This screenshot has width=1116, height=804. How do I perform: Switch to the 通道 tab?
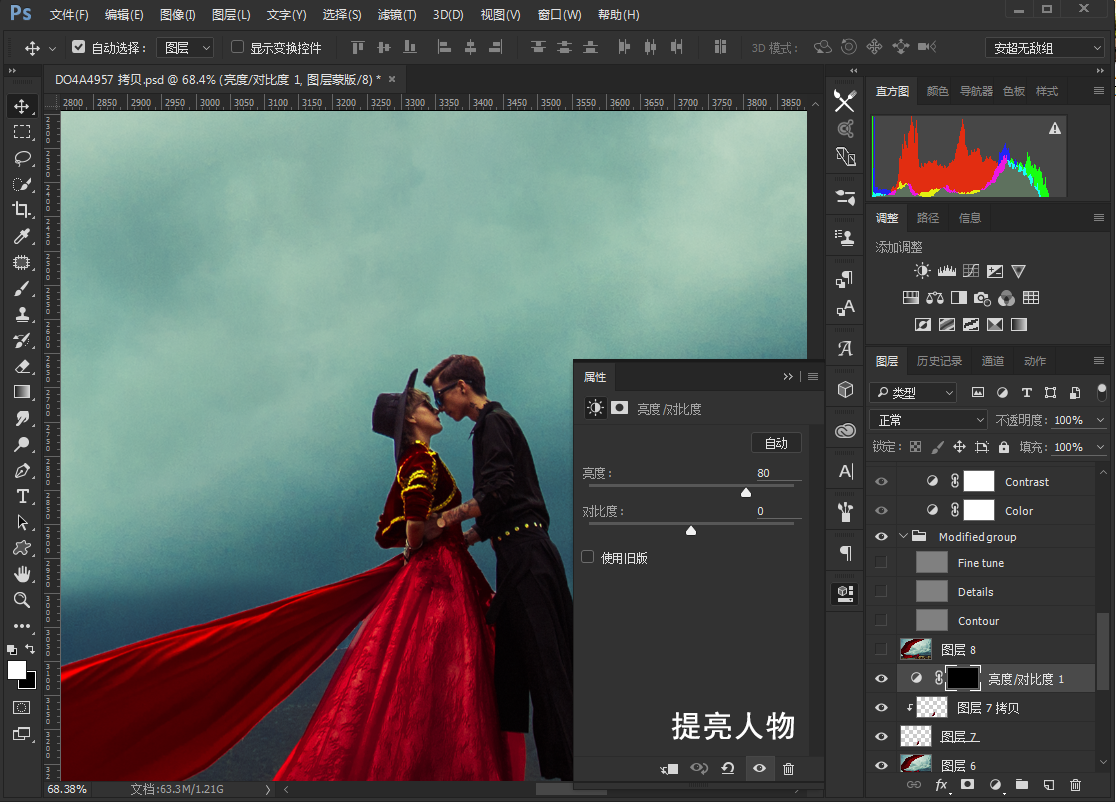(993, 361)
